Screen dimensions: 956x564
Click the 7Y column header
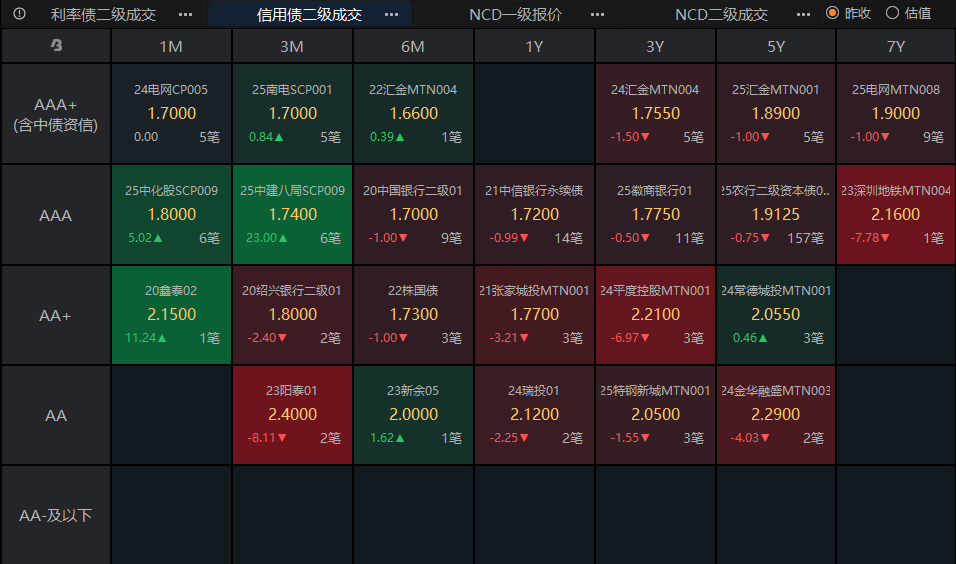click(896, 46)
